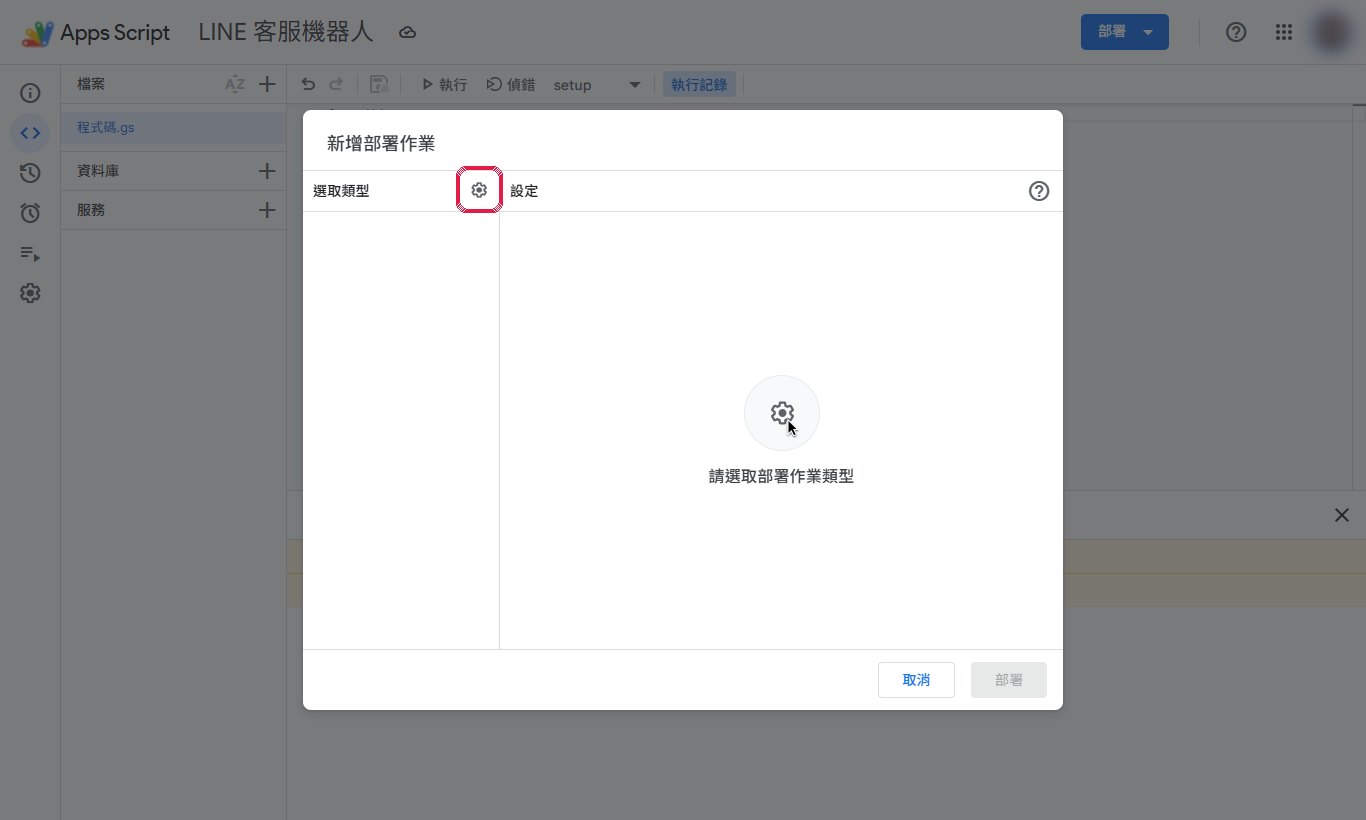Click the 請選取部署作業類型 text
The image size is (1366, 820).
781,477
